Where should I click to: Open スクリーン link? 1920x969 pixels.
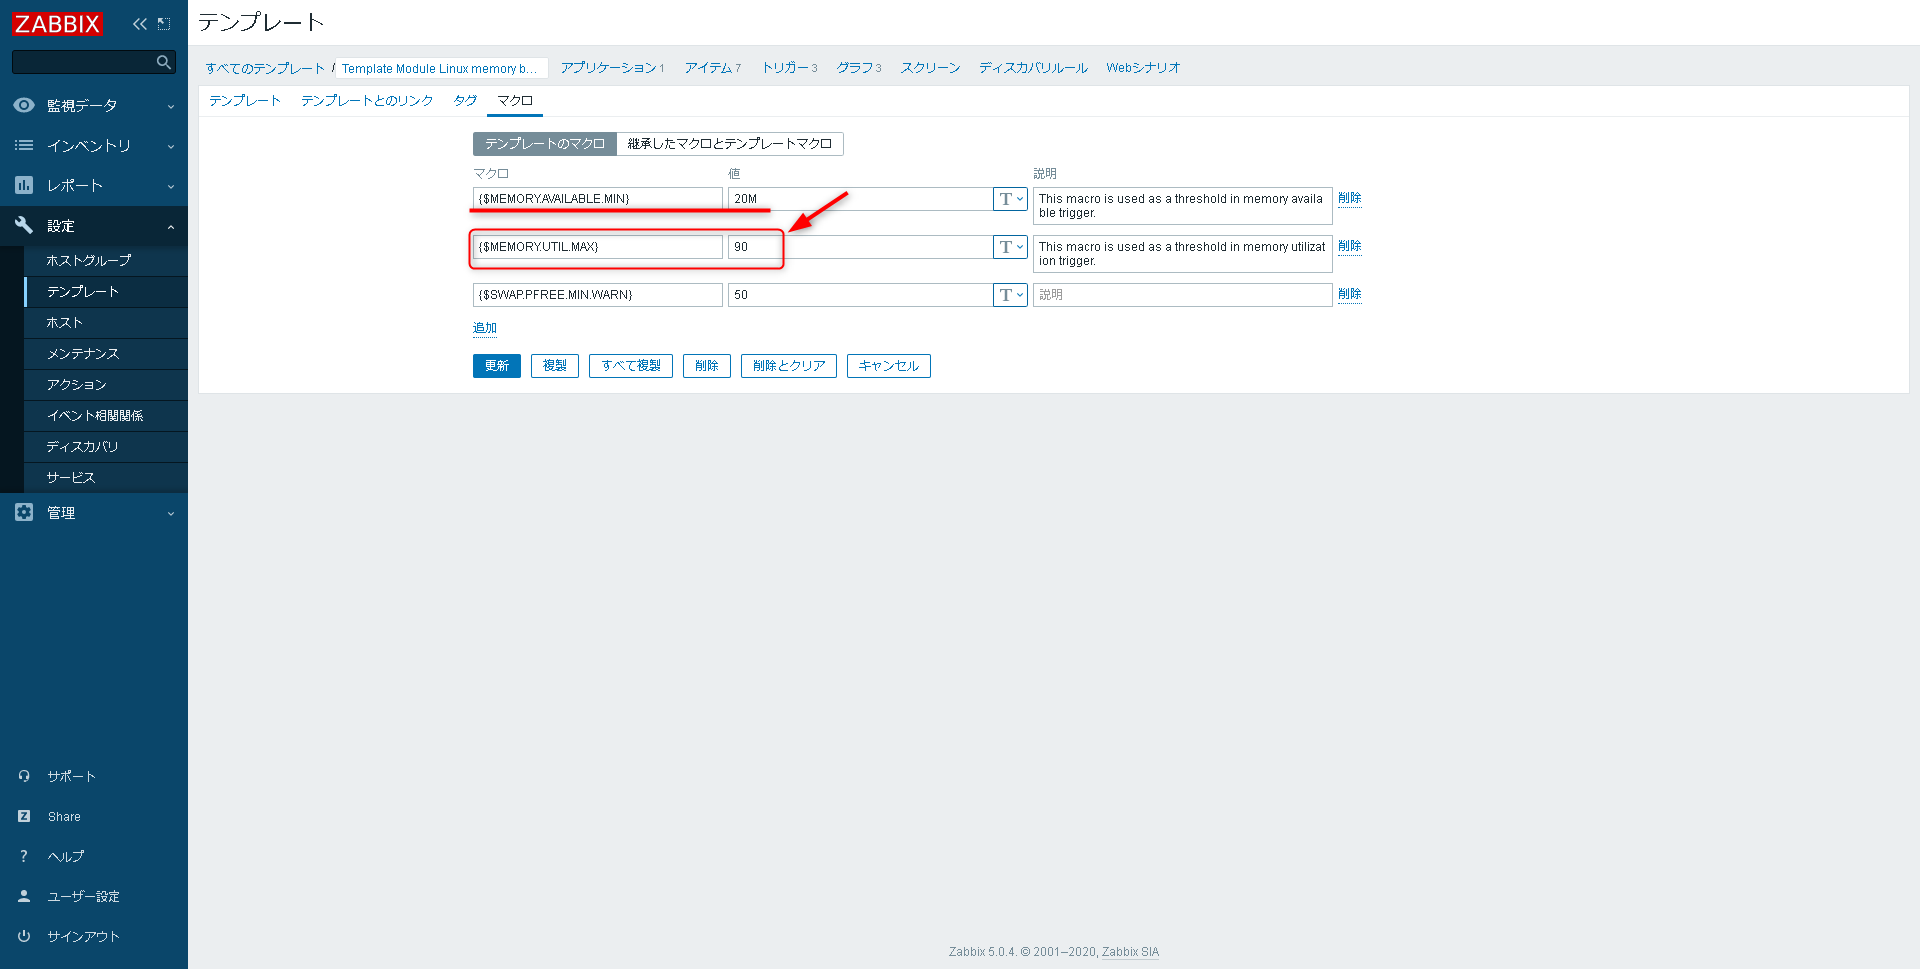coord(930,68)
